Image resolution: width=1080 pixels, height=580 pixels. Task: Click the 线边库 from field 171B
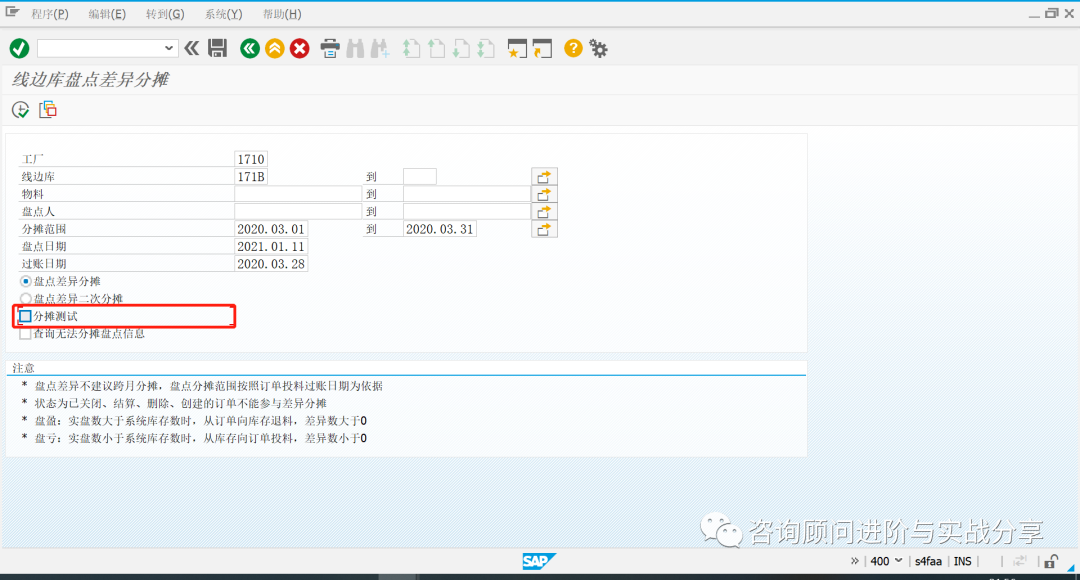(x=251, y=176)
